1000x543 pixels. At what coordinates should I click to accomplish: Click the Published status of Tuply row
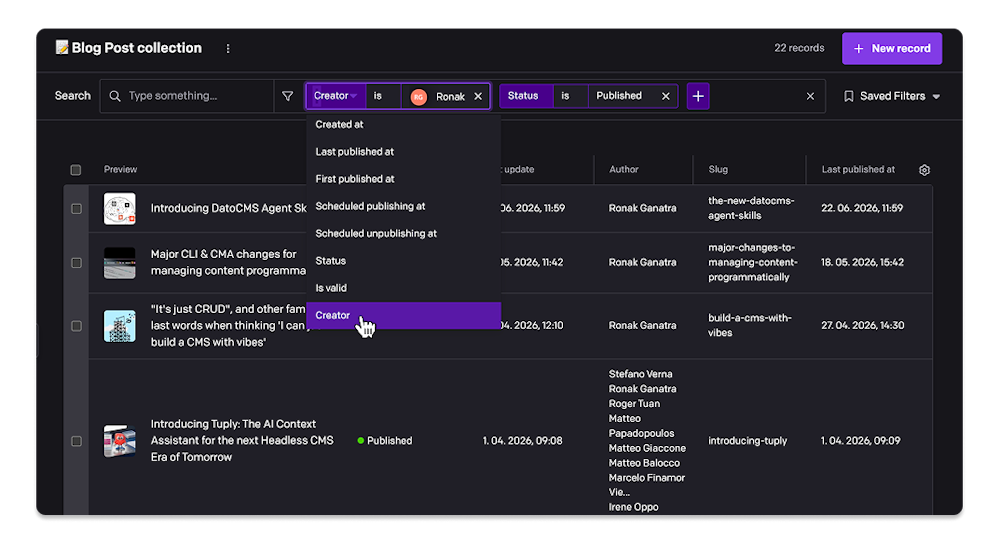(x=385, y=441)
